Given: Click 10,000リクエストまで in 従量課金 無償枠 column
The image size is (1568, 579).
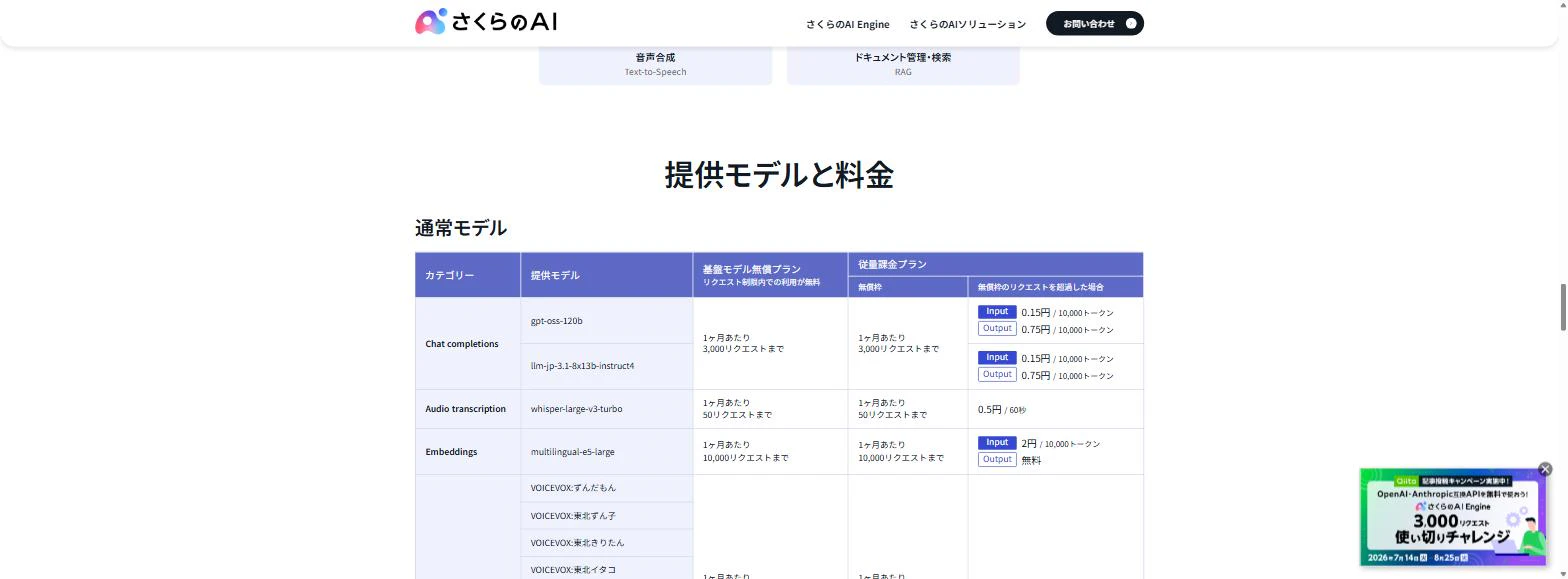Looking at the screenshot, I should click(901, 458).
